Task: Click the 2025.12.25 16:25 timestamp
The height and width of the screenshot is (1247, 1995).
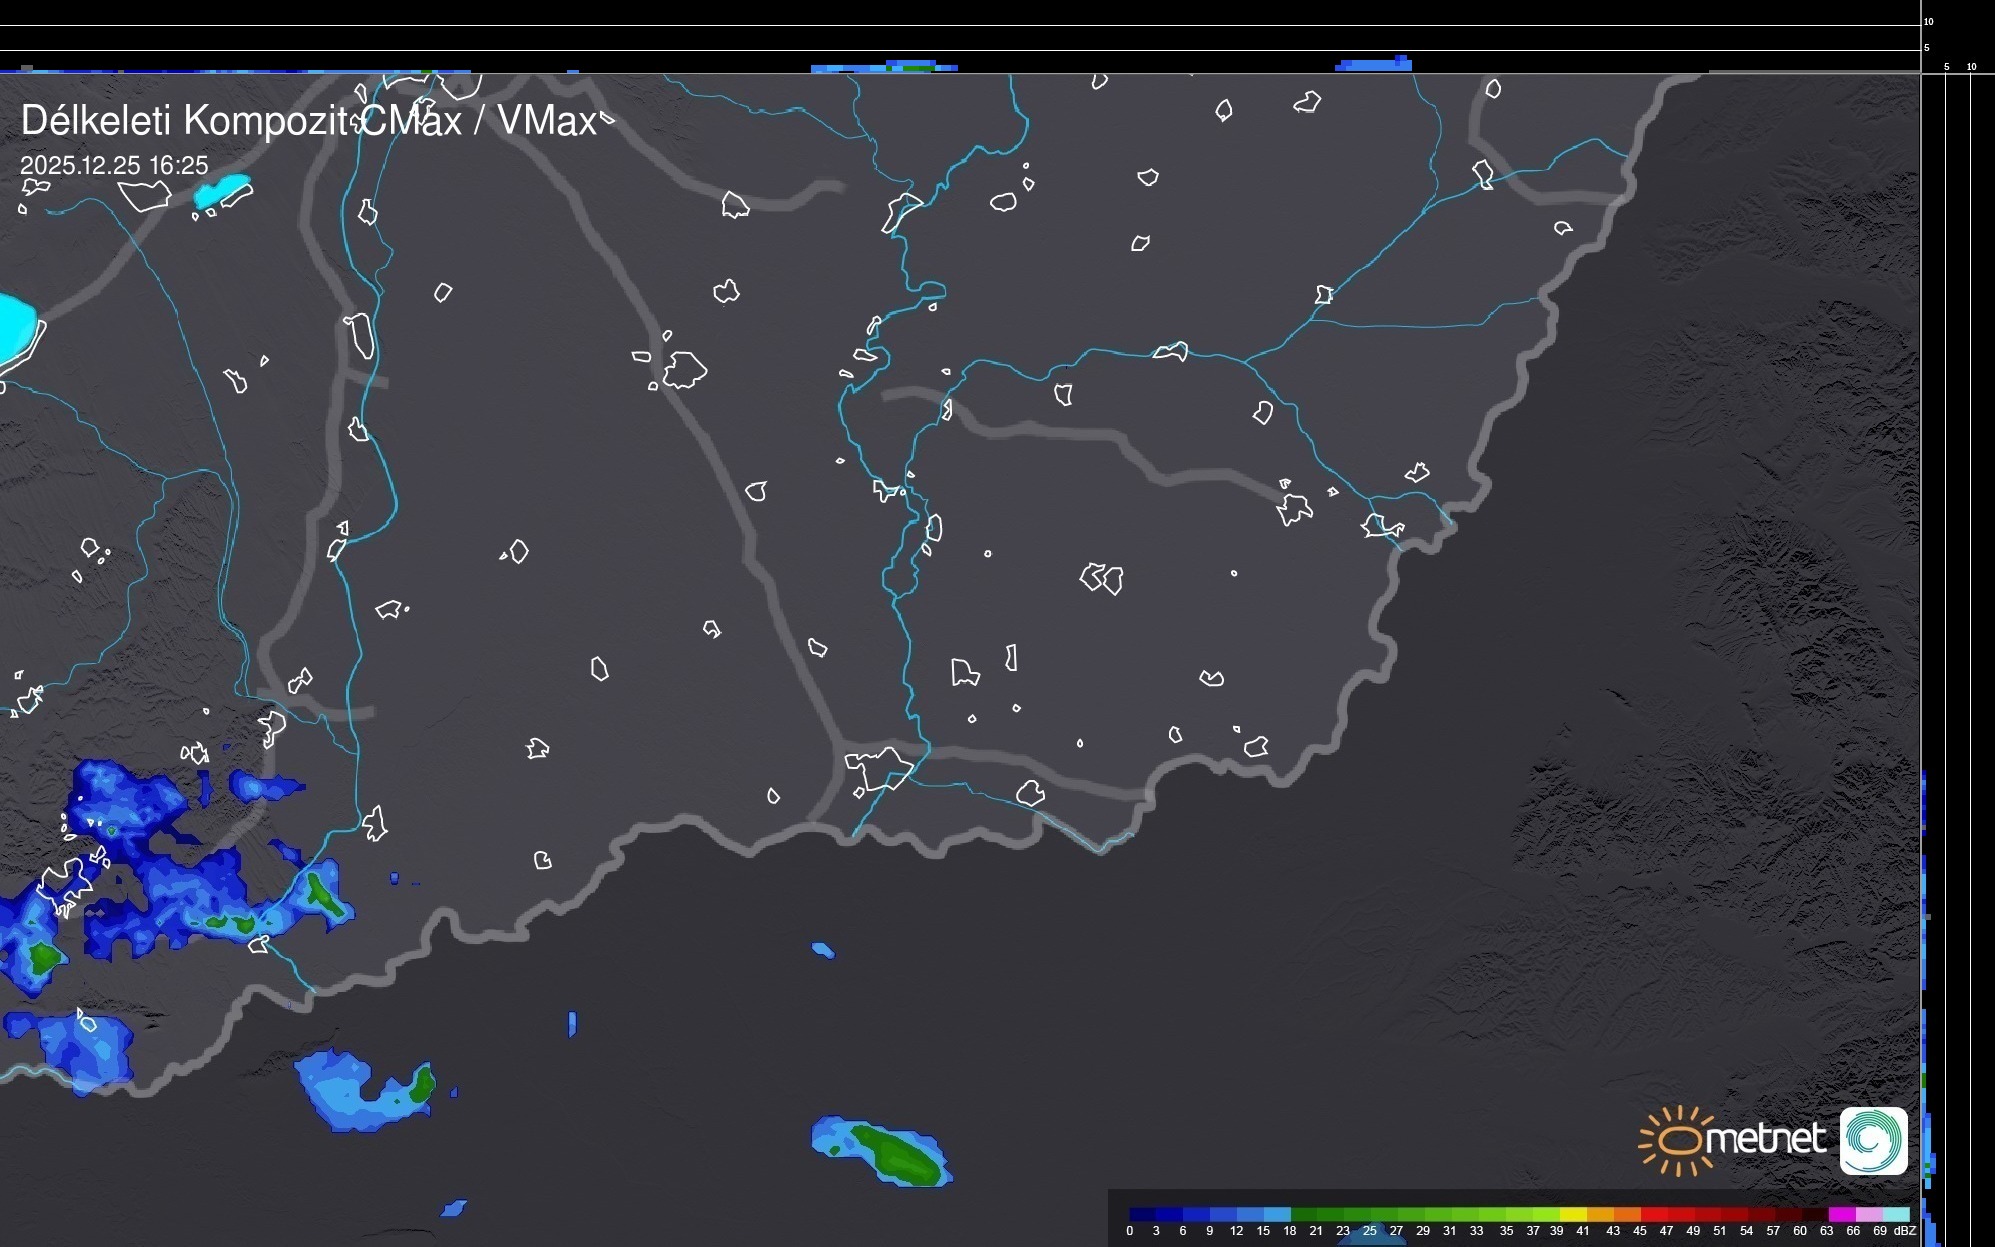Action: pyautogui.click(x=114, y=166)
